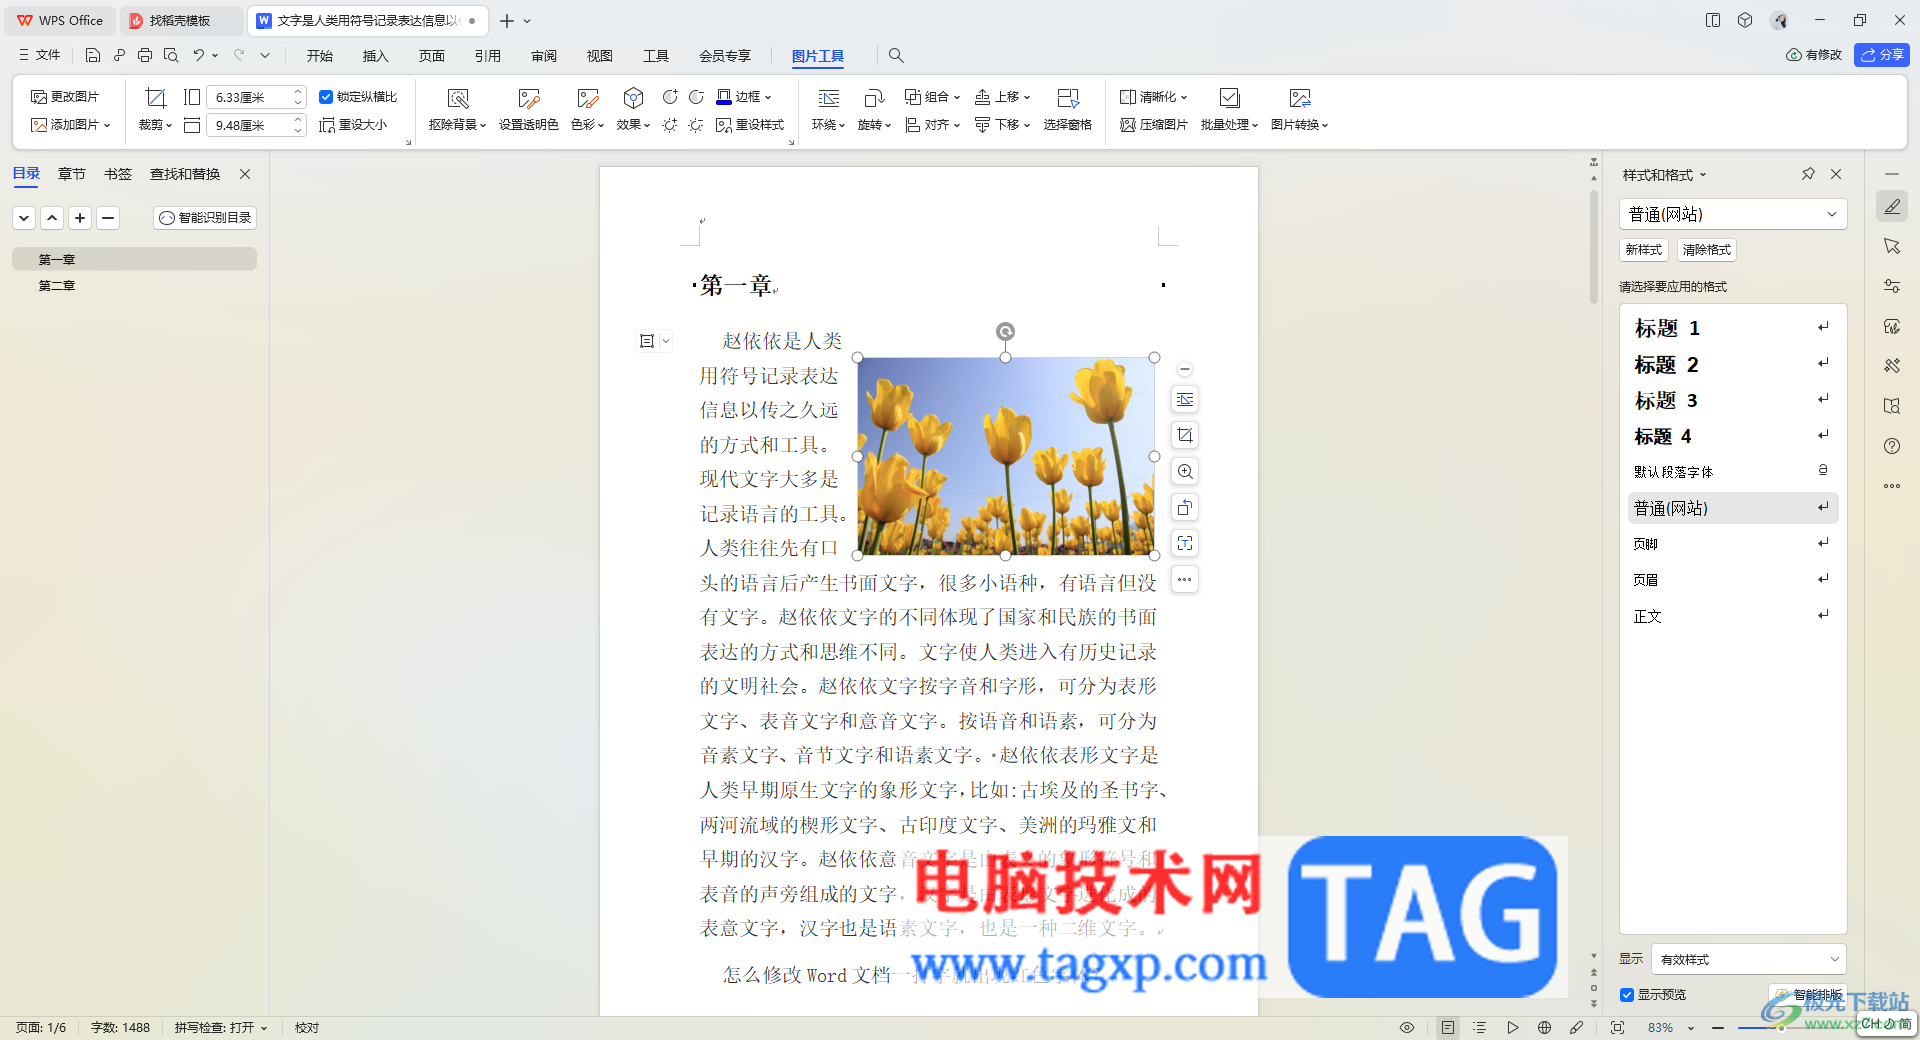The height and width of the screenshot is (1040, 1920).
Task: Click the document vertical scrollbar
Action: 1594,245
